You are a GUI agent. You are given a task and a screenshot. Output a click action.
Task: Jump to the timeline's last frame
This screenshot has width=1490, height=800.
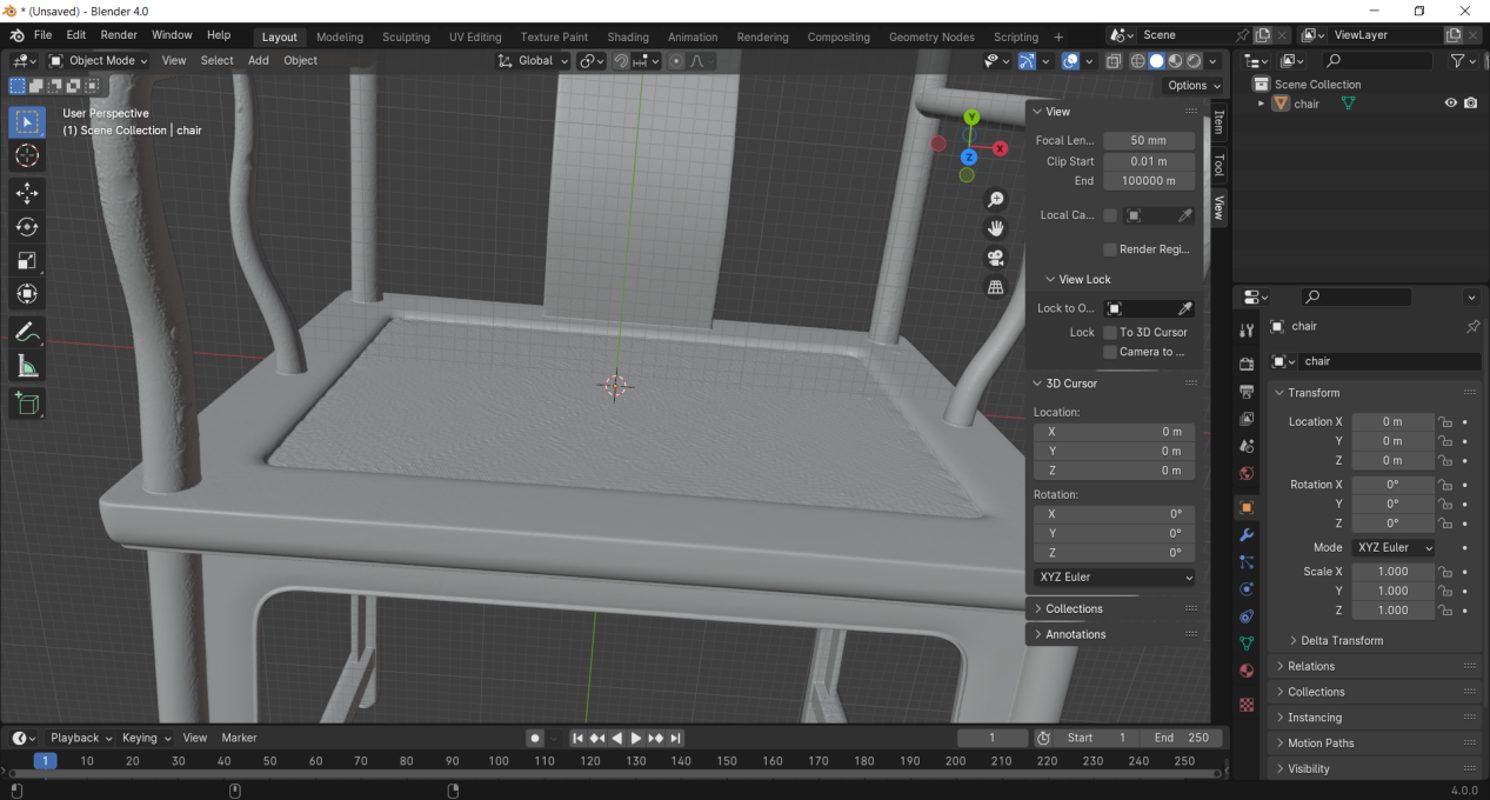676,738
